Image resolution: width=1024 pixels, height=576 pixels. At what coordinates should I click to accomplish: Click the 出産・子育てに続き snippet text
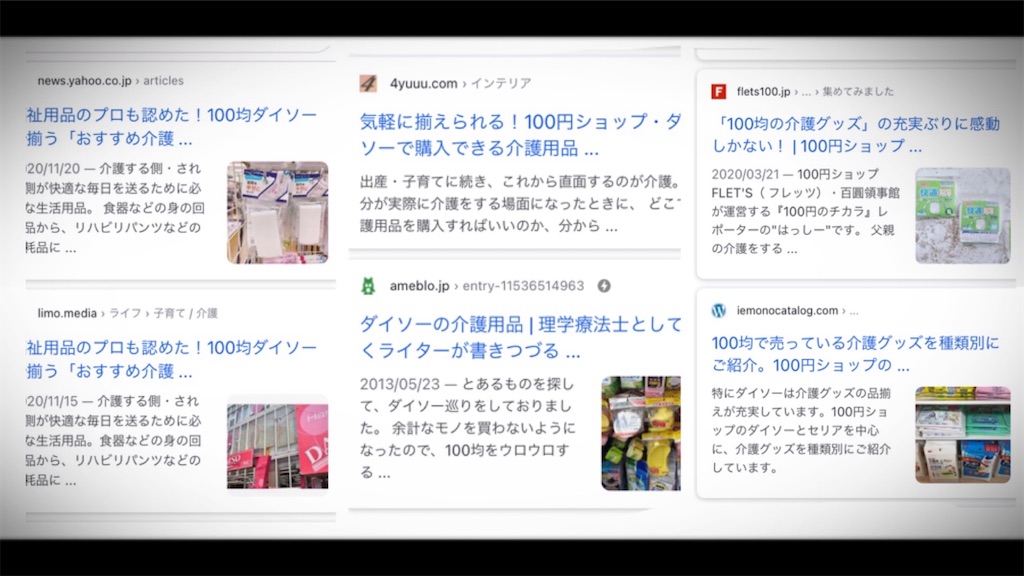(x=520, y=204)
